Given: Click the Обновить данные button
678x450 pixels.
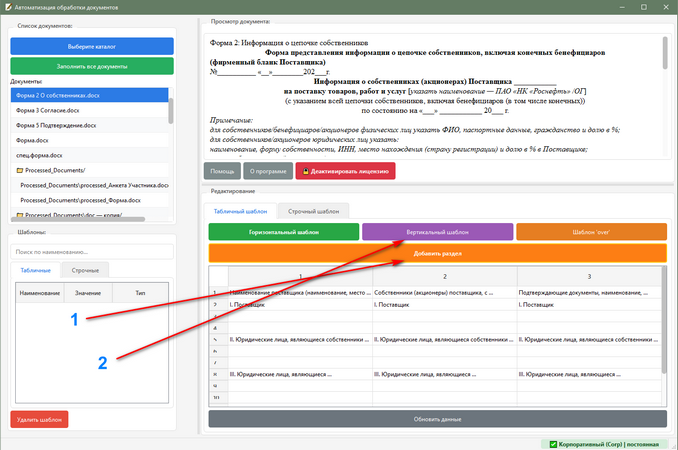Looking at the screenshot, I should click(438, 419).
